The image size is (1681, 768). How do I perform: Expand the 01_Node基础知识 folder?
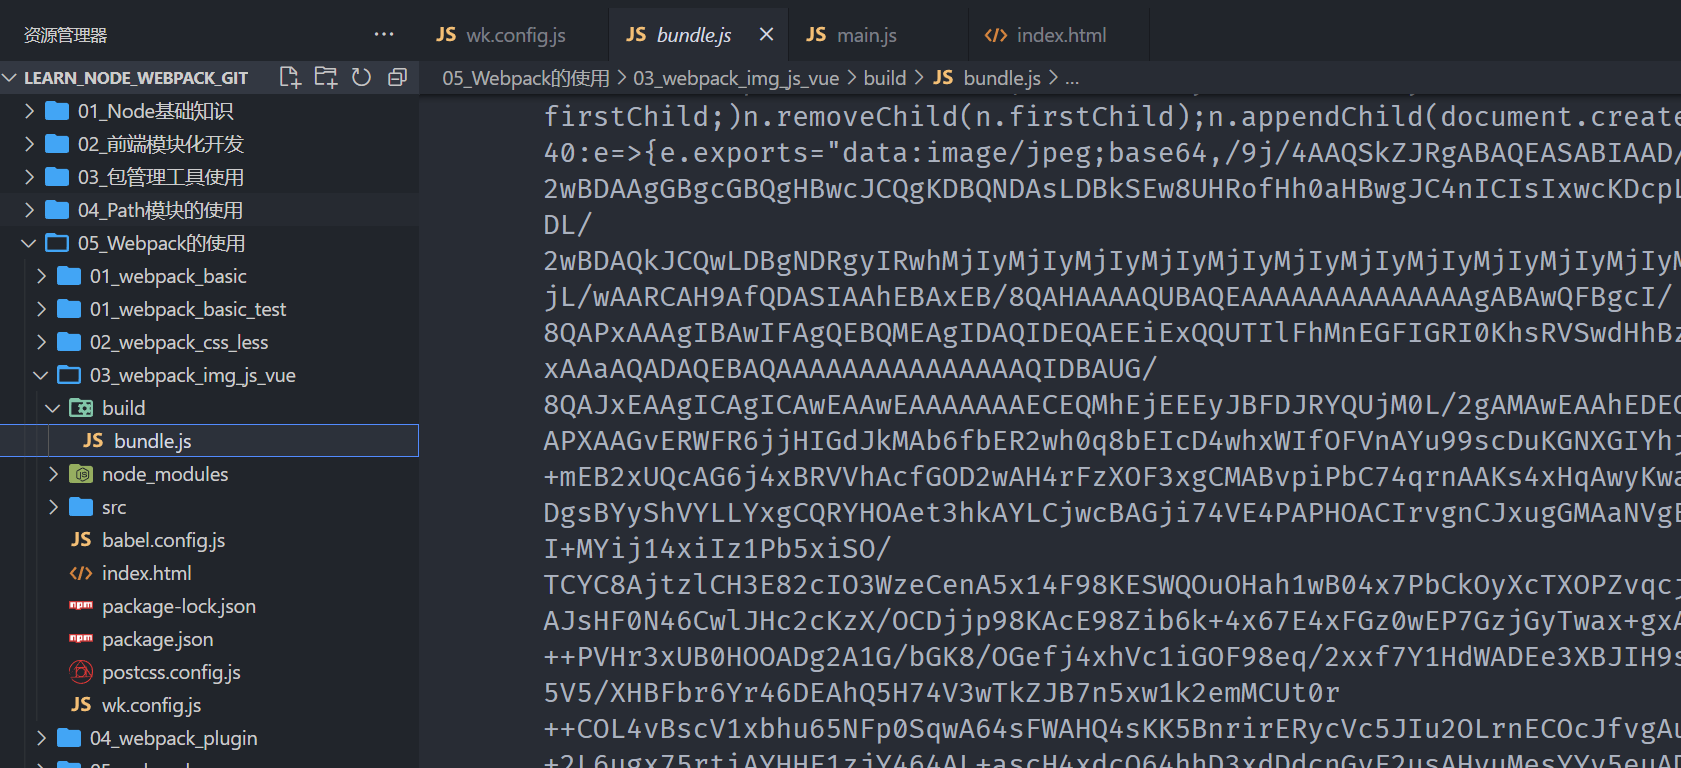(30, 111)
